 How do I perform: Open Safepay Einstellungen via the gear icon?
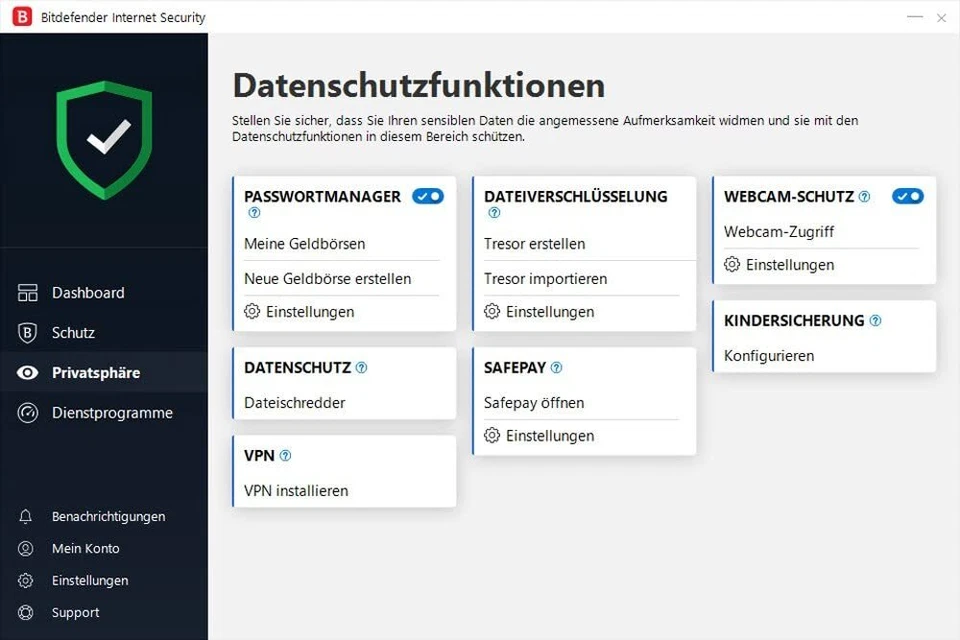[x=491, y=435]
